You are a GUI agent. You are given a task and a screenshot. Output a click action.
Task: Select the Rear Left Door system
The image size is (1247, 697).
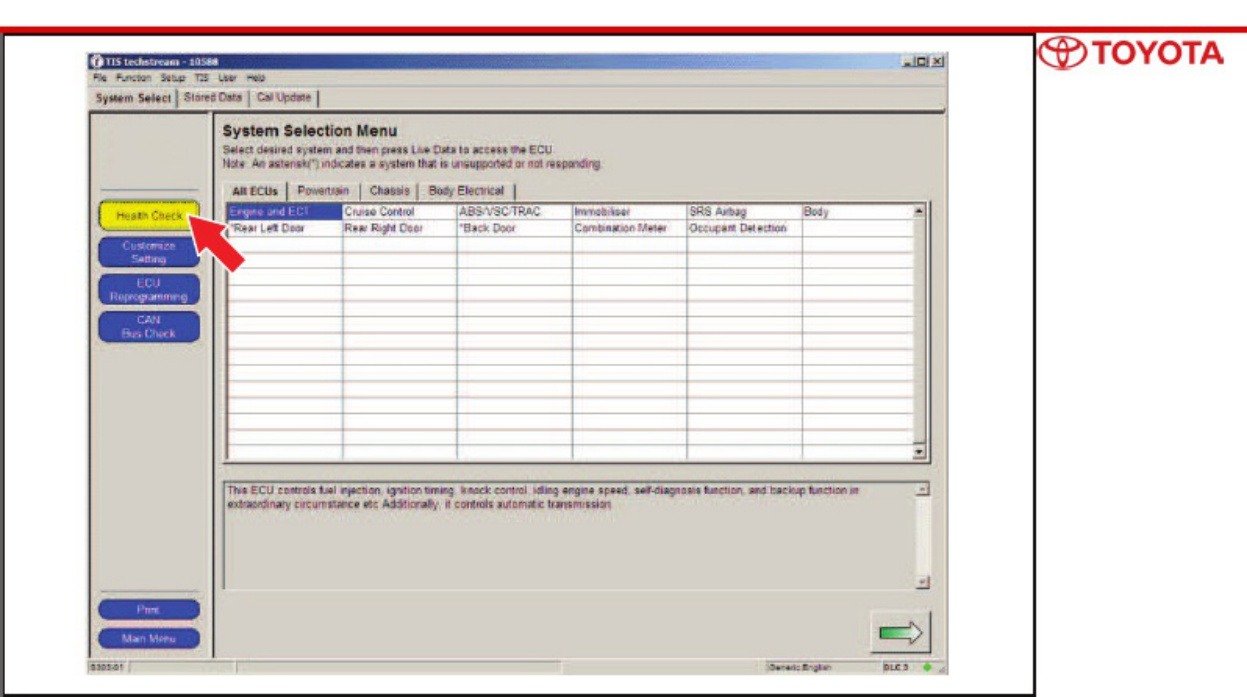(x=285, y=228)
